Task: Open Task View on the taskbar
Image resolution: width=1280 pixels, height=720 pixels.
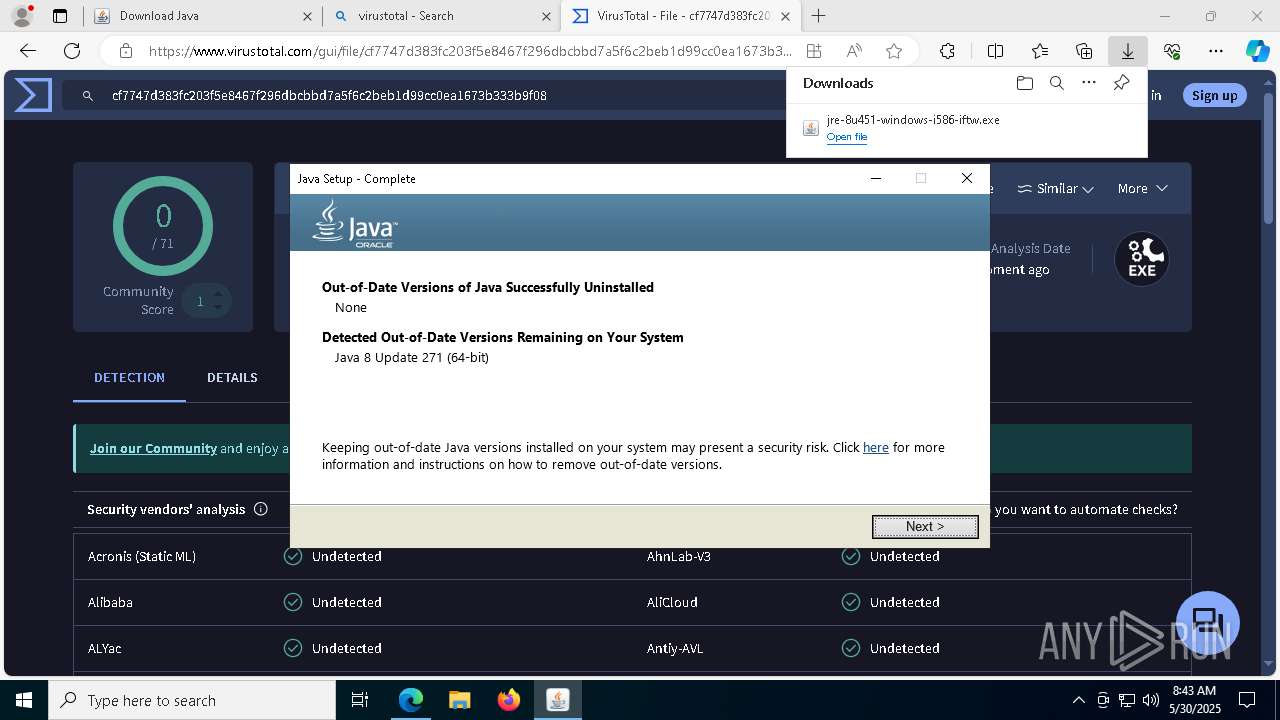Action: coord(360,700)
